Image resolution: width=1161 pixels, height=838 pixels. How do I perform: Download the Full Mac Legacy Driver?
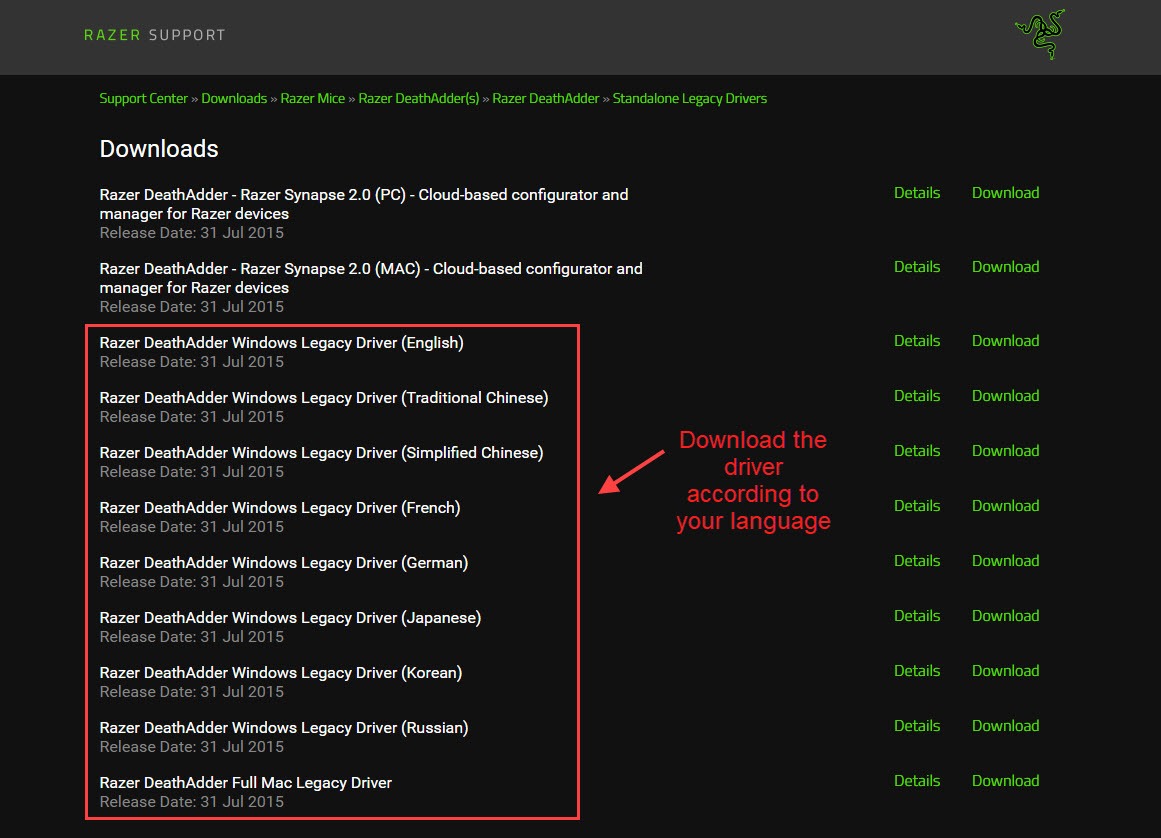tap(1005, 781)
